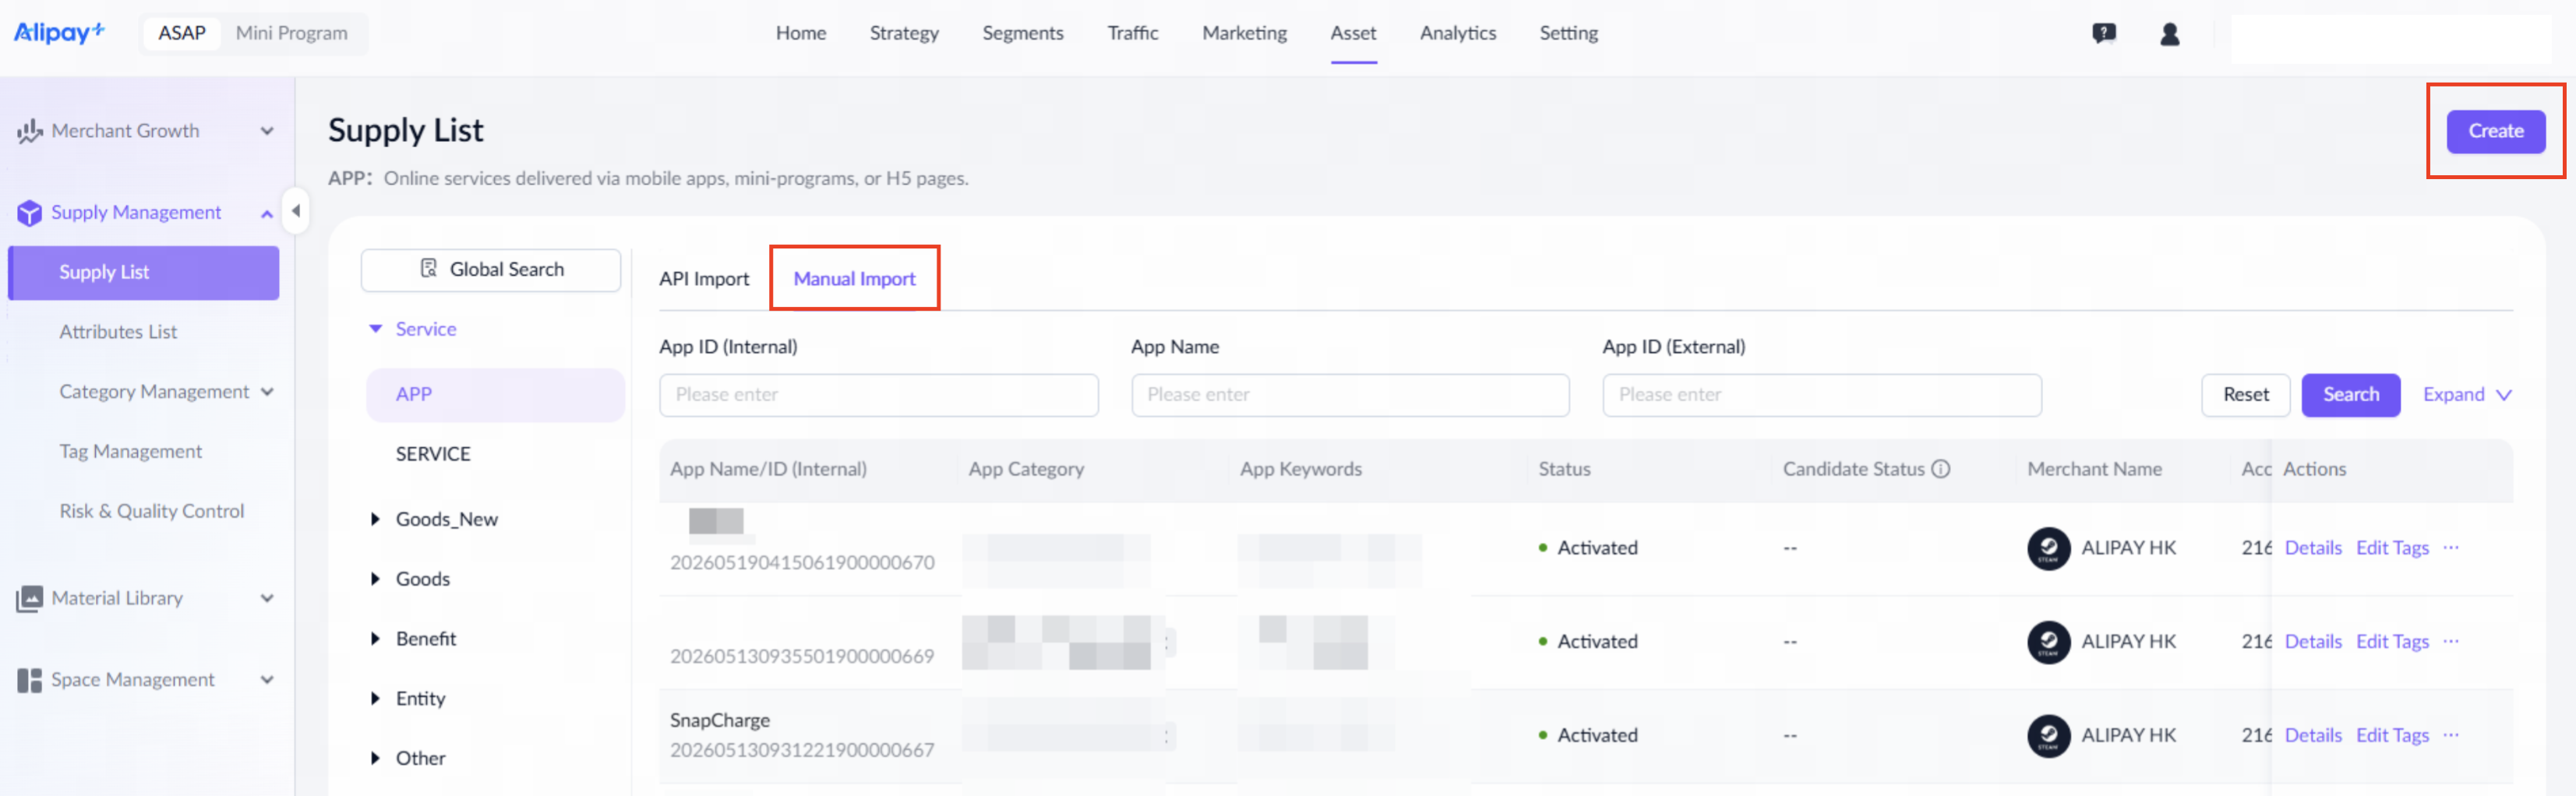Expand Merchant Growth menu chevron
Image resolution: width=2576 pixels, height=796 pixels.
[x=267, y=131]
